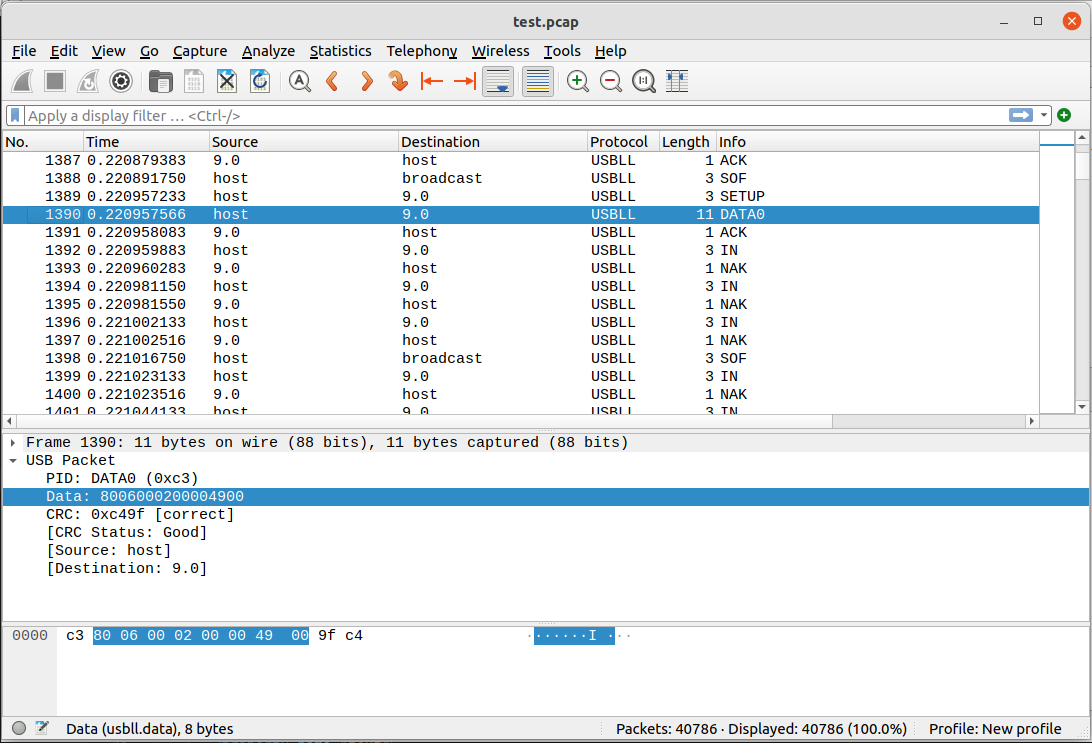Image resolution: width=1092 pixels, height=743 pixels.
Task: Zoom in on the main window text
Action: [x=577, y=81]
